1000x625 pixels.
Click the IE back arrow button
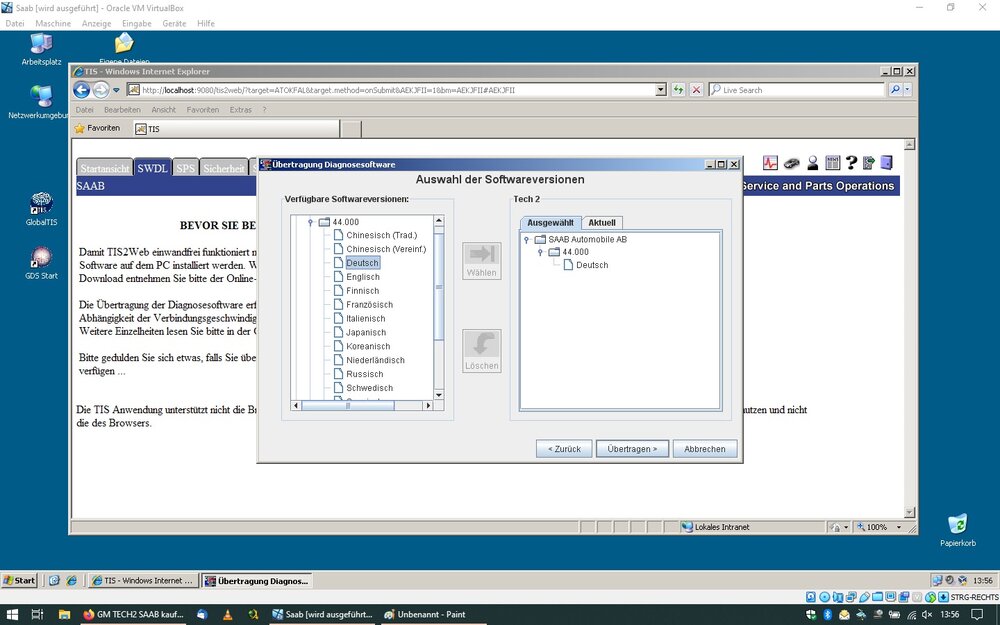pyautogui.click(x=82, y=90)
